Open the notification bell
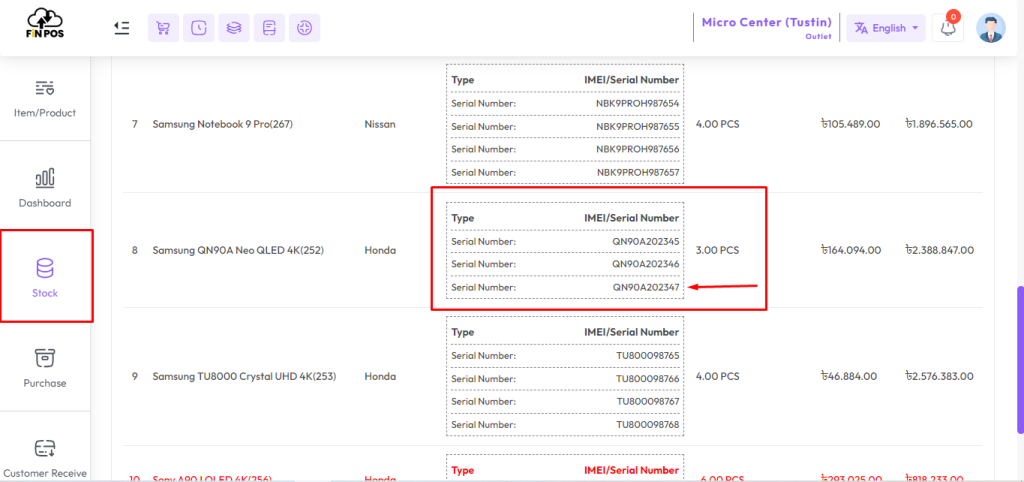Viewport: 1024px width, 482px height. [948, 28]
